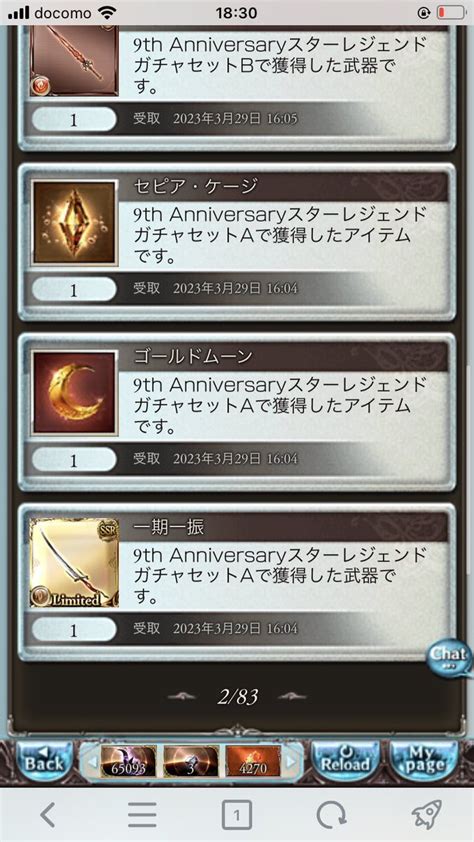Open the ゴールドムーン crescent moon icon

pos(74,393)
